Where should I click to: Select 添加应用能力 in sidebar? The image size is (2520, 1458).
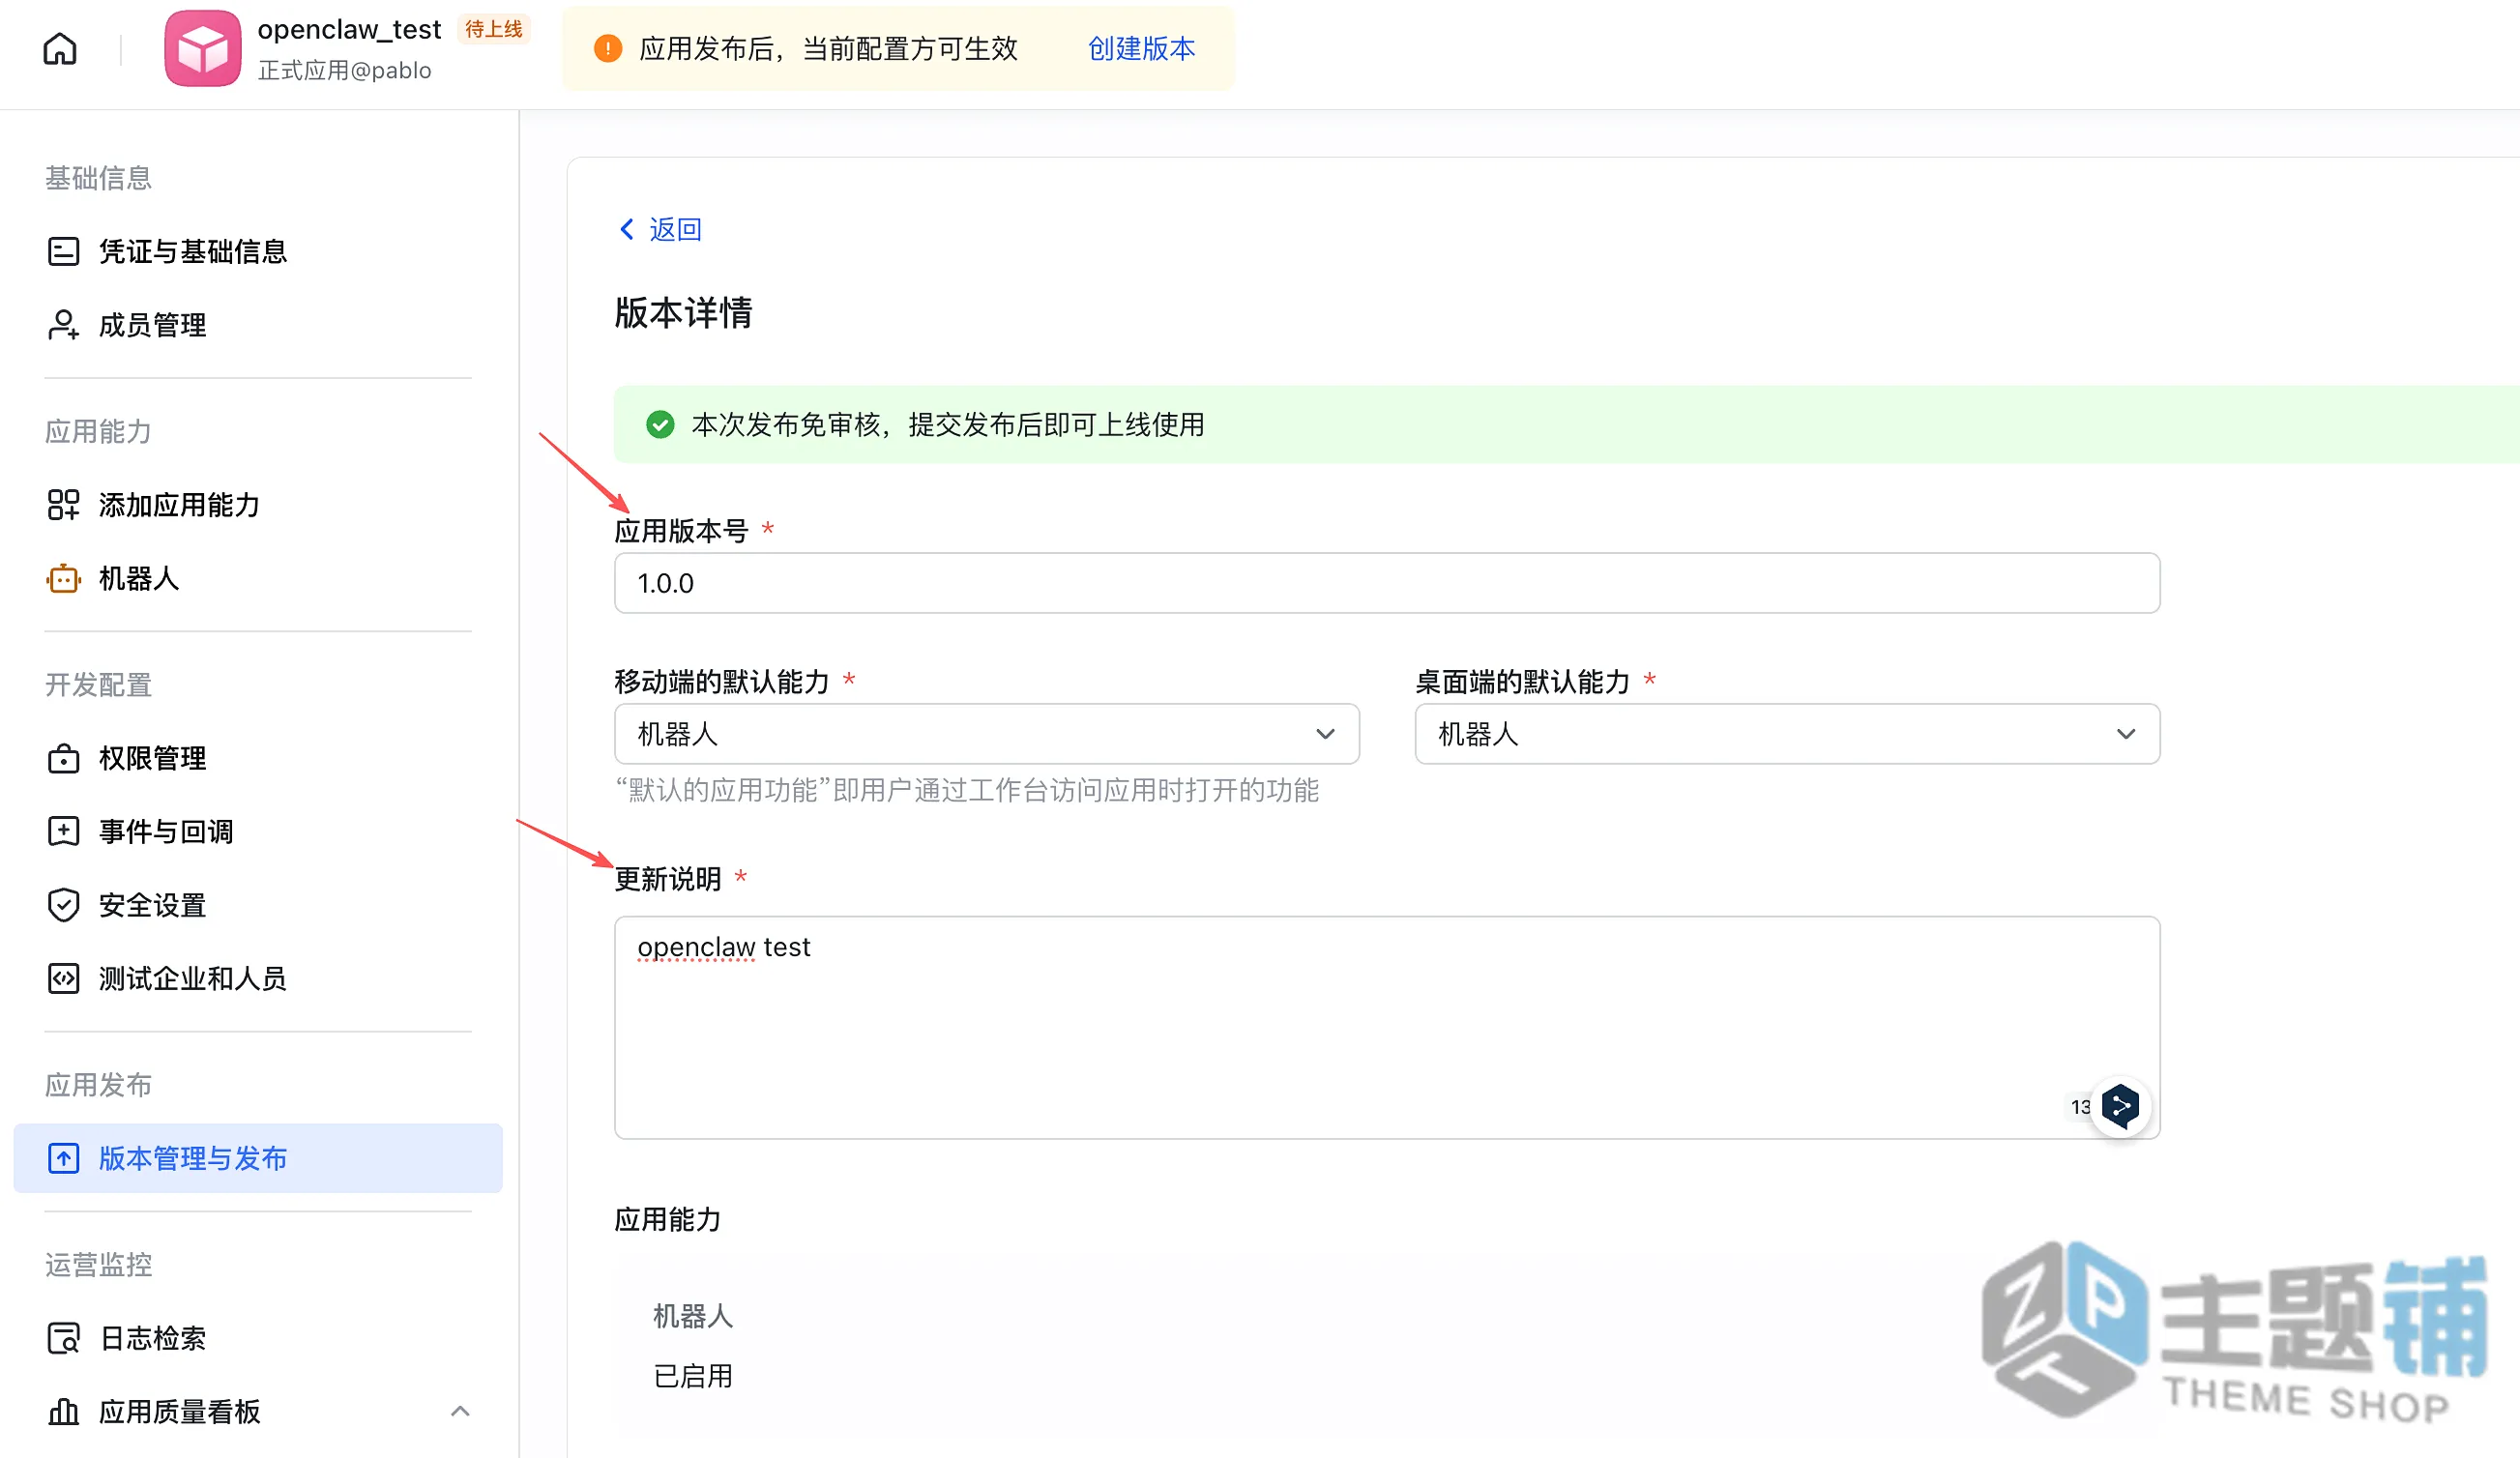pos(258,505)
